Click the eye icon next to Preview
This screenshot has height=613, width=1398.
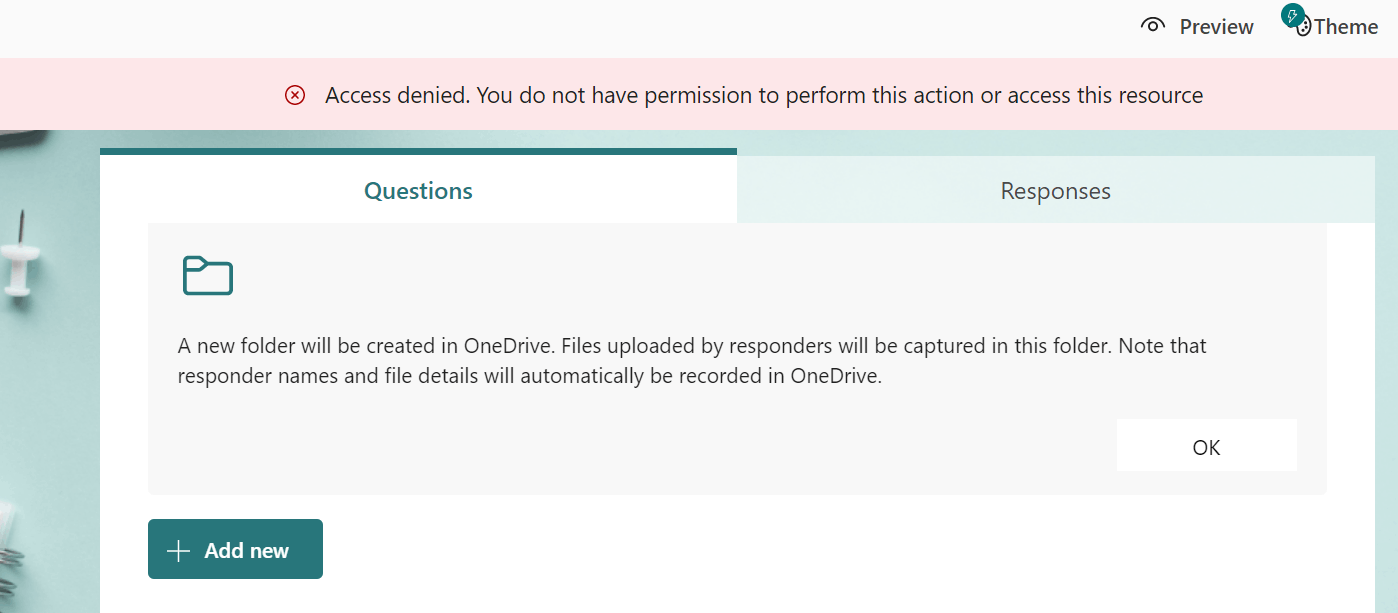(1153, 26)
